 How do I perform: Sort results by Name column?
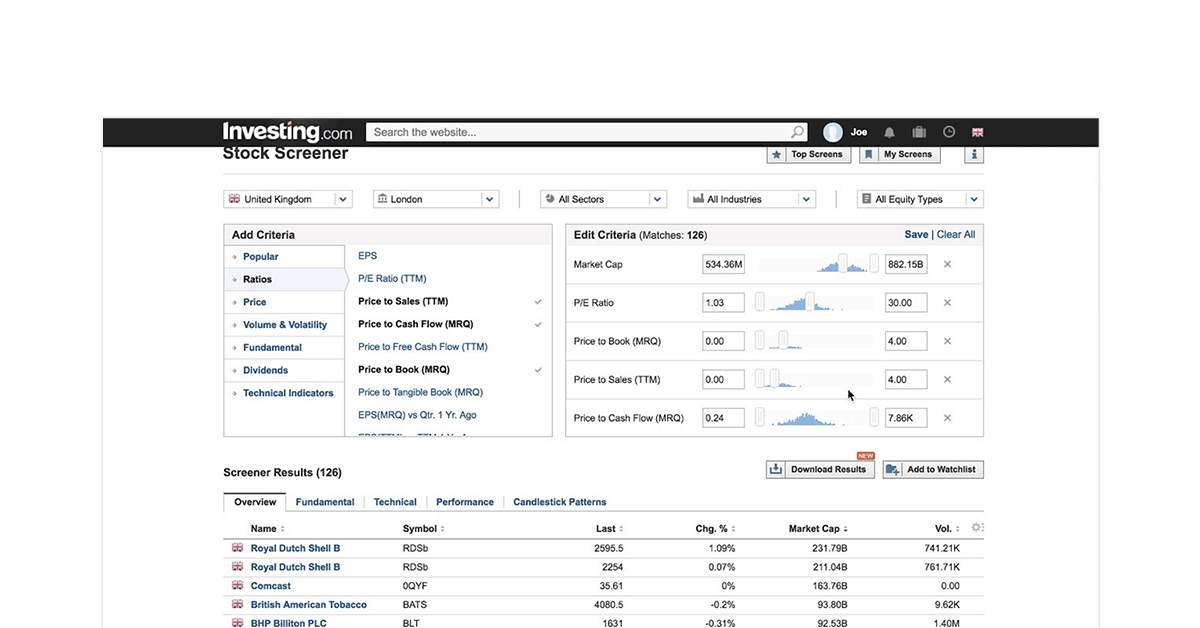(267, 529)
